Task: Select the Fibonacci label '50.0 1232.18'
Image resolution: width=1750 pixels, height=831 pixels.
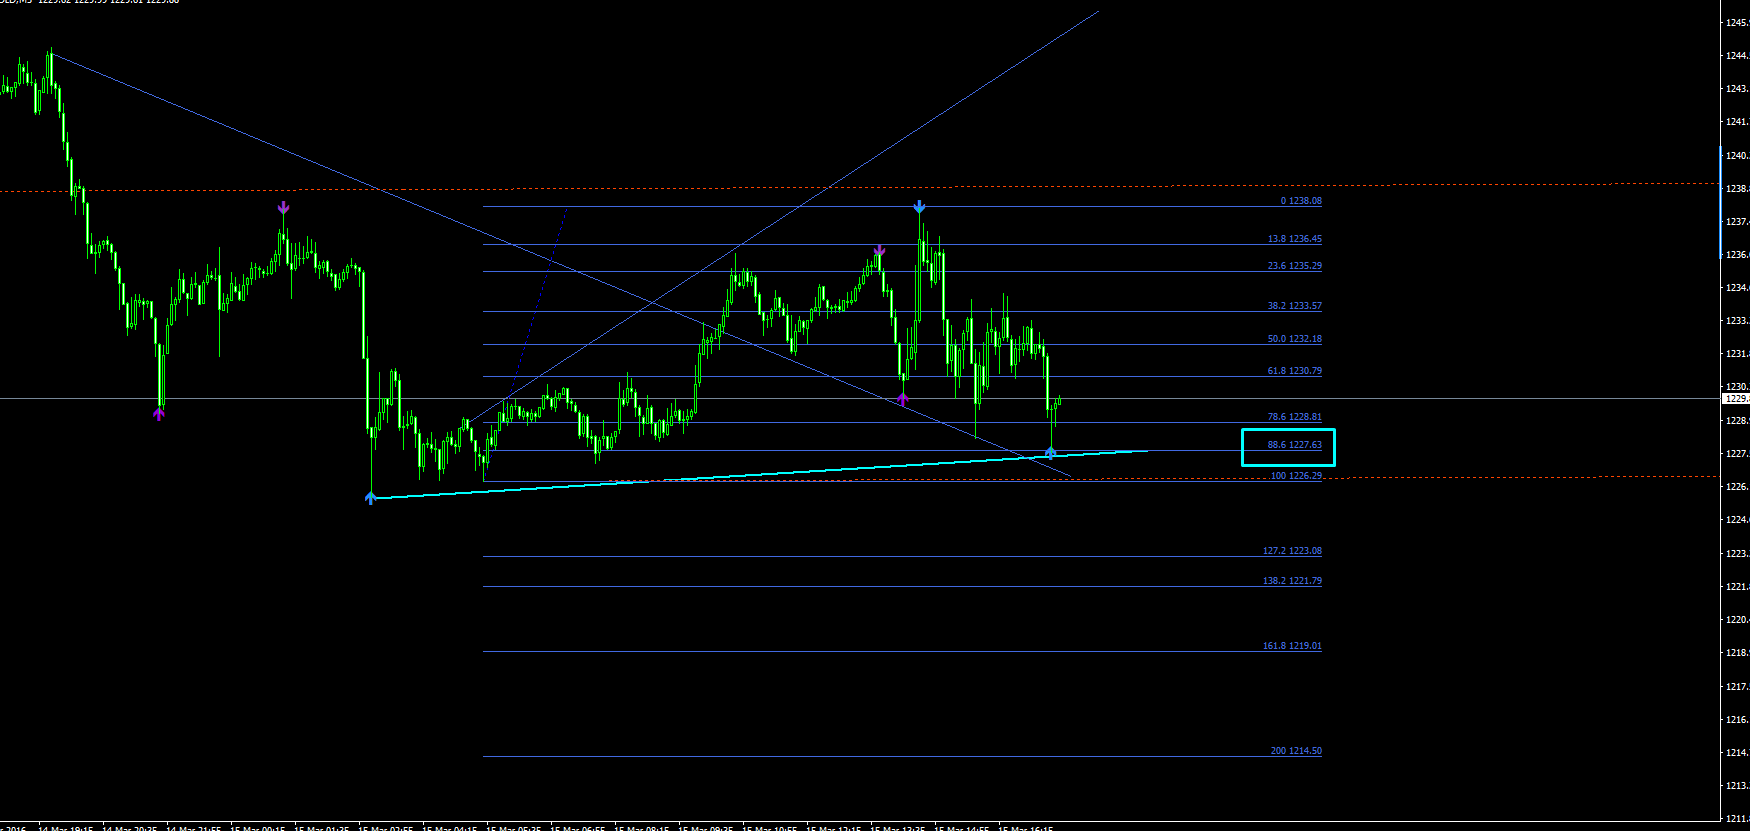Action: point(1294,339)
